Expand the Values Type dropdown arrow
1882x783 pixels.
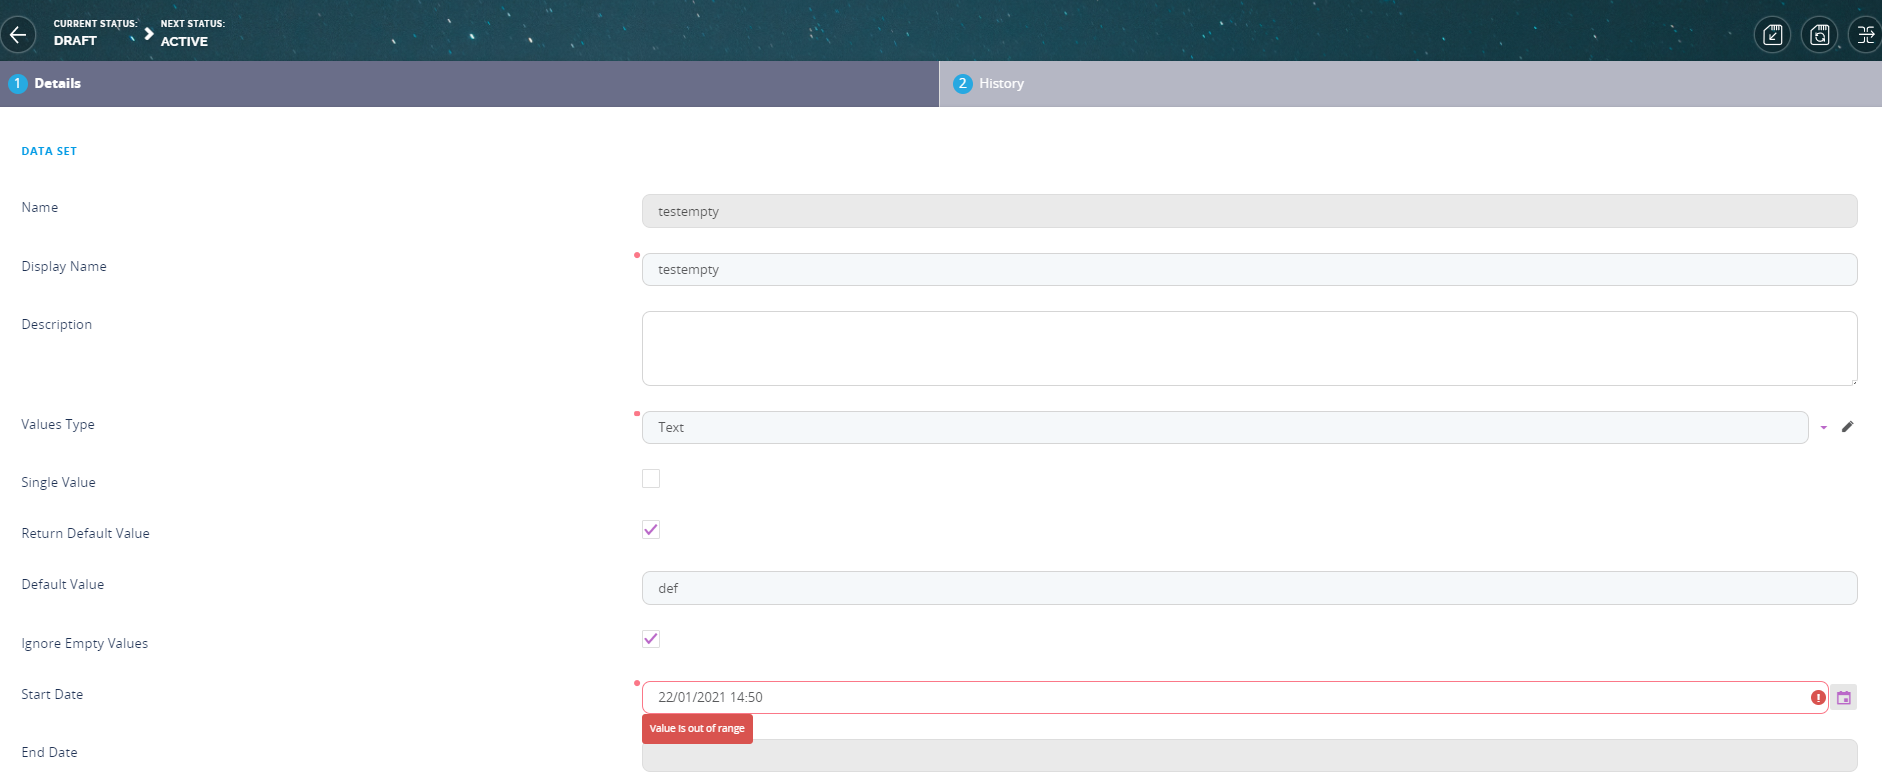[1823, 428]
